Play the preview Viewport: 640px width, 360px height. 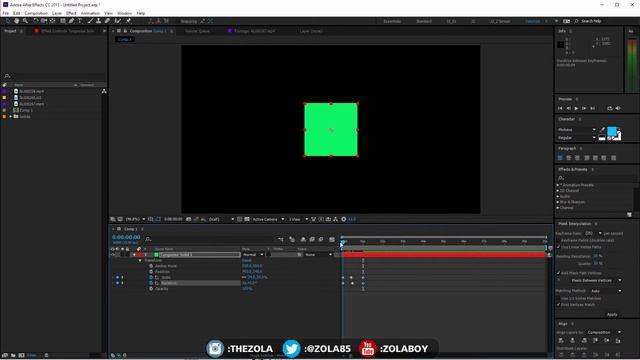576,108
